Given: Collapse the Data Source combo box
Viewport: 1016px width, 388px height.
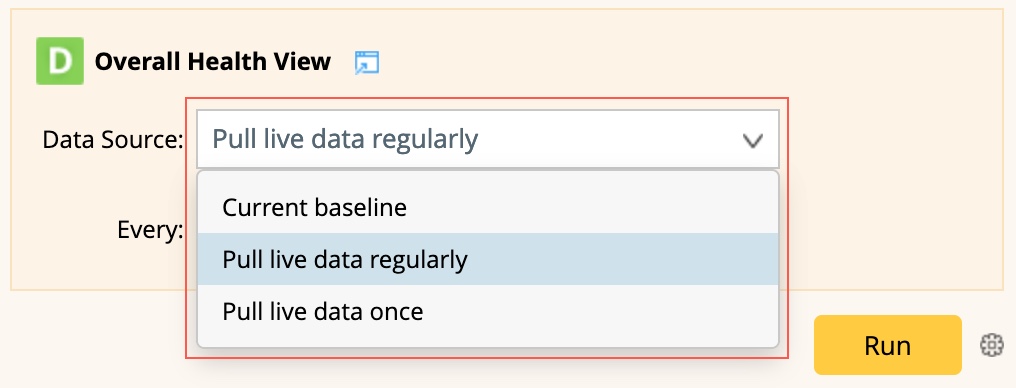Looking at the screenshot, I should tap(488, 139).
